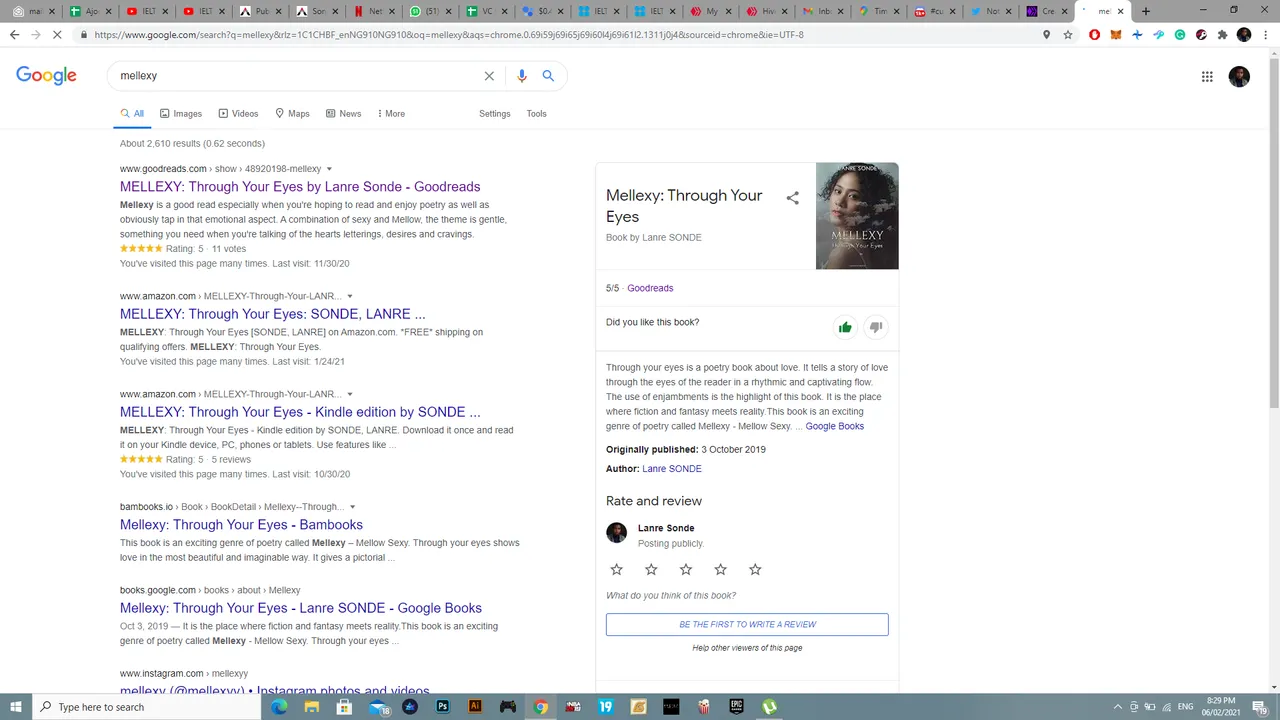Screen dimensions: 1280x720
Task: Click the browser address bar URL
Action: 450,34
